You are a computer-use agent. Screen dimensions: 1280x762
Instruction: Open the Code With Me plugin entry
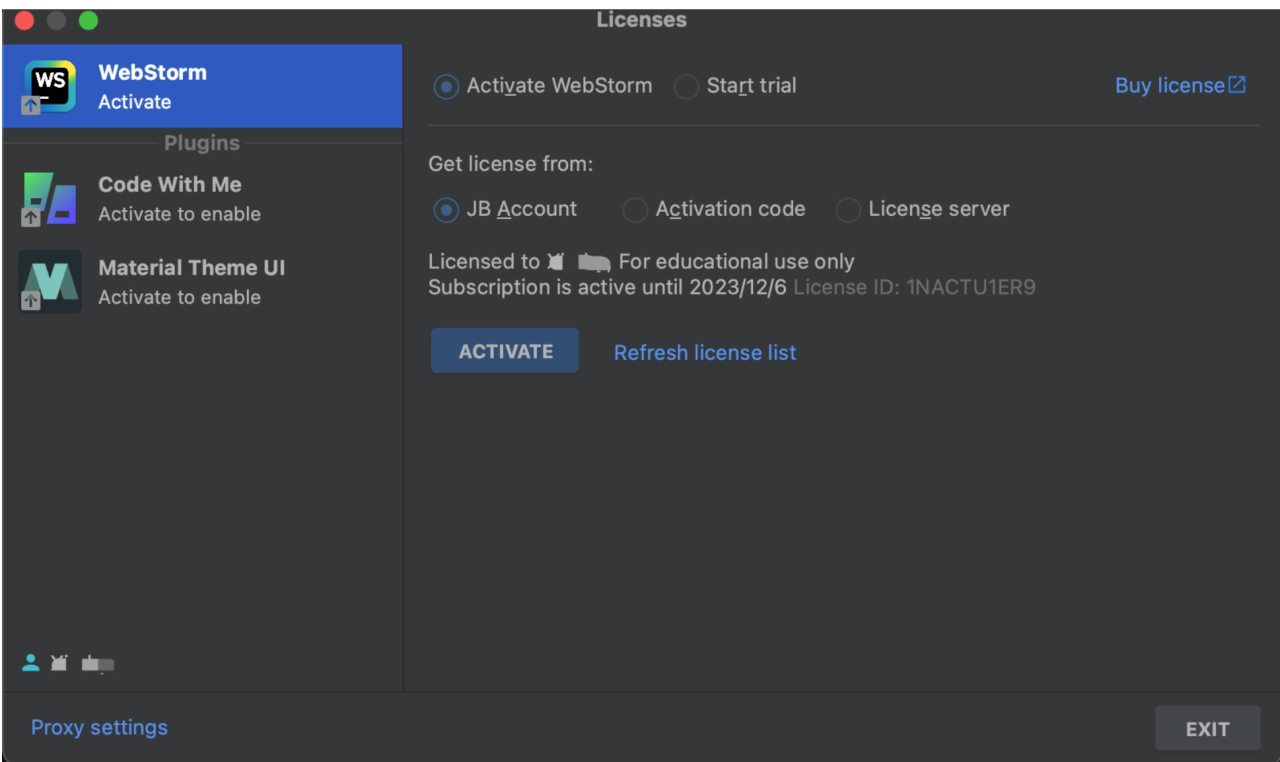tap(202, 198)
